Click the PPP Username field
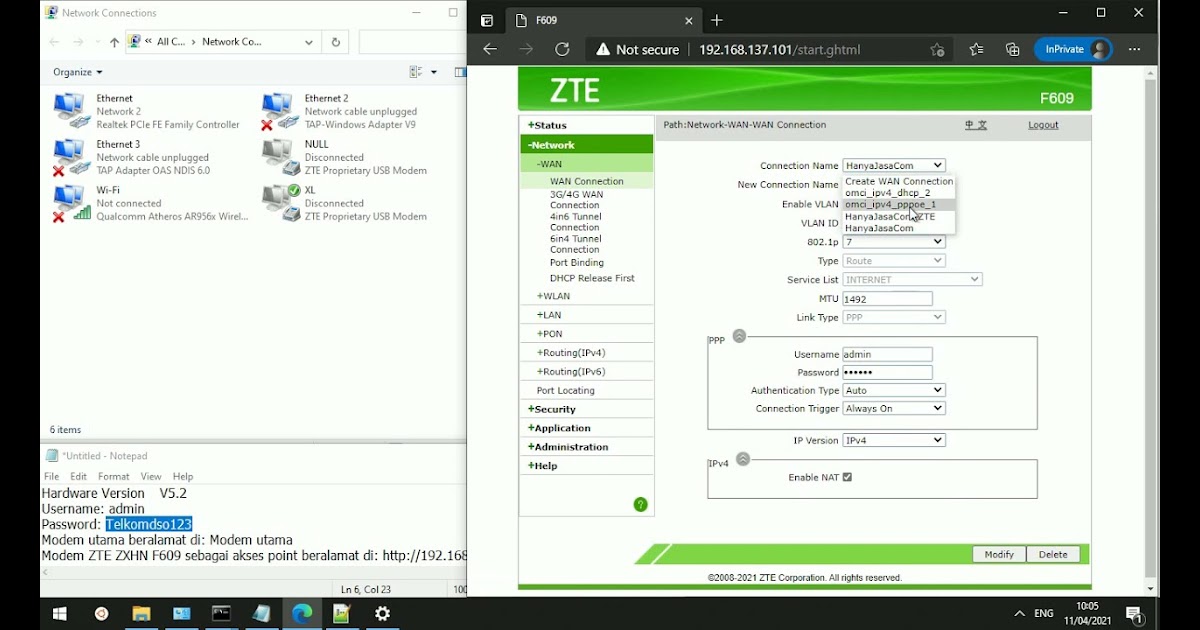The height and width of the screenshot is (630, 1200). coord(888,354)
